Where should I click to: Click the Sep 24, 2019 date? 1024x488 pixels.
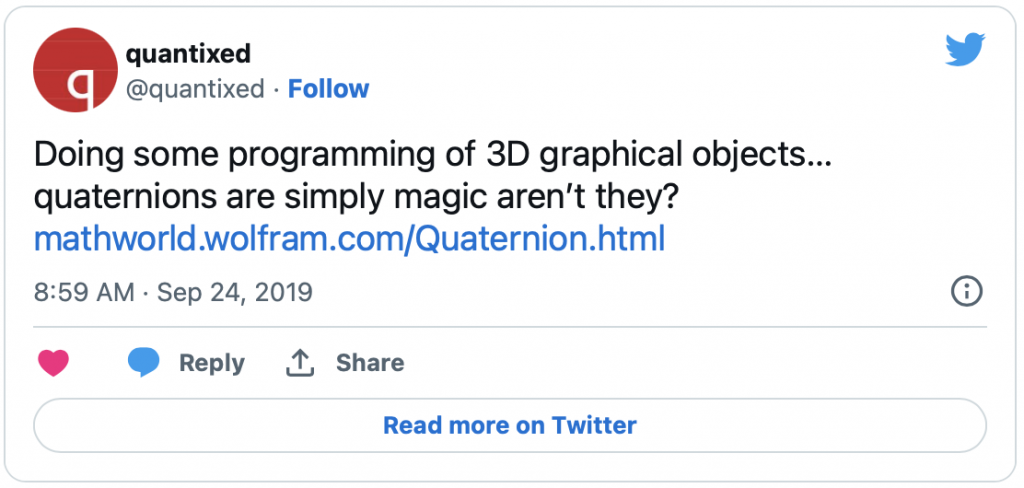coord(235,292)
